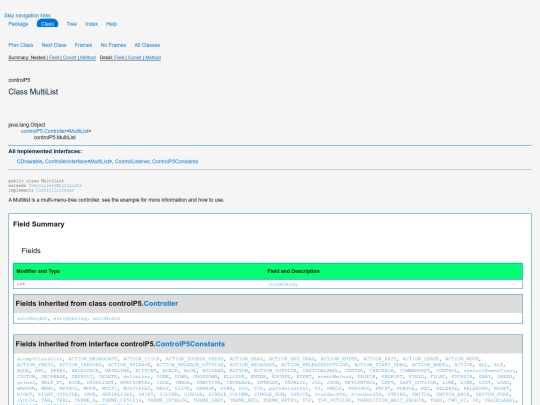The image size is (540, 405).
Task: Jump to Constr in the Summary row
Action: [x=70, y=58]
